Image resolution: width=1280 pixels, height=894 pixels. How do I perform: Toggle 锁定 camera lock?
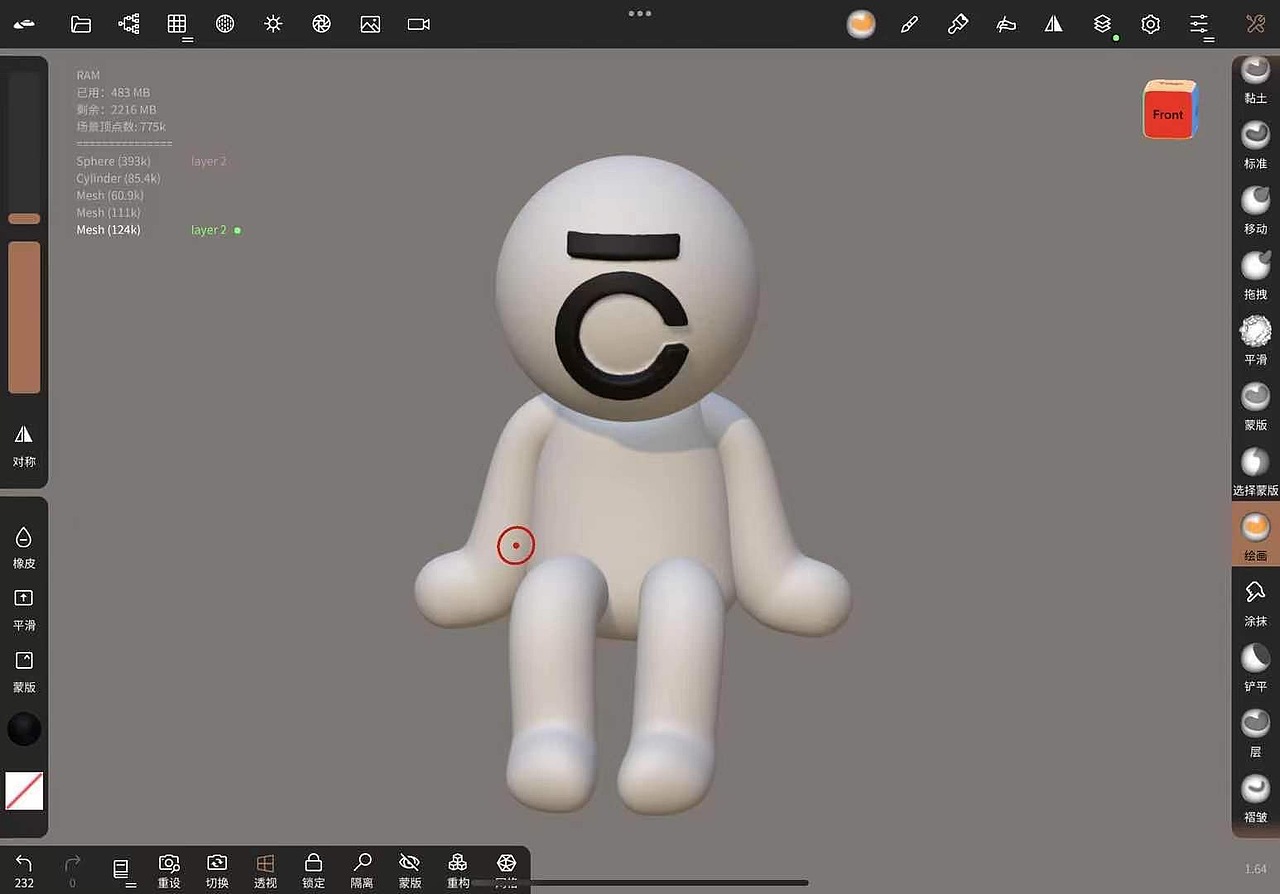click(x=313, y=870)
